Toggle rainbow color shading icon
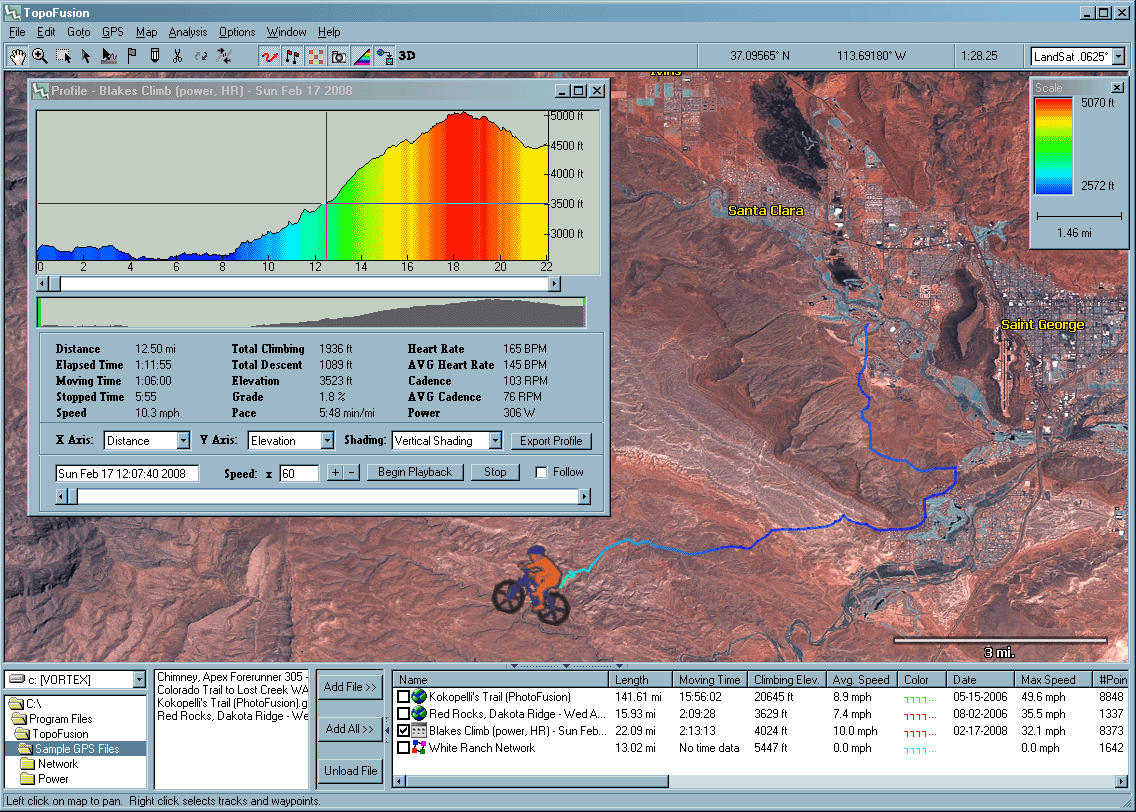The width and height of the screenshot is (1136, 812). pos(362,56)
